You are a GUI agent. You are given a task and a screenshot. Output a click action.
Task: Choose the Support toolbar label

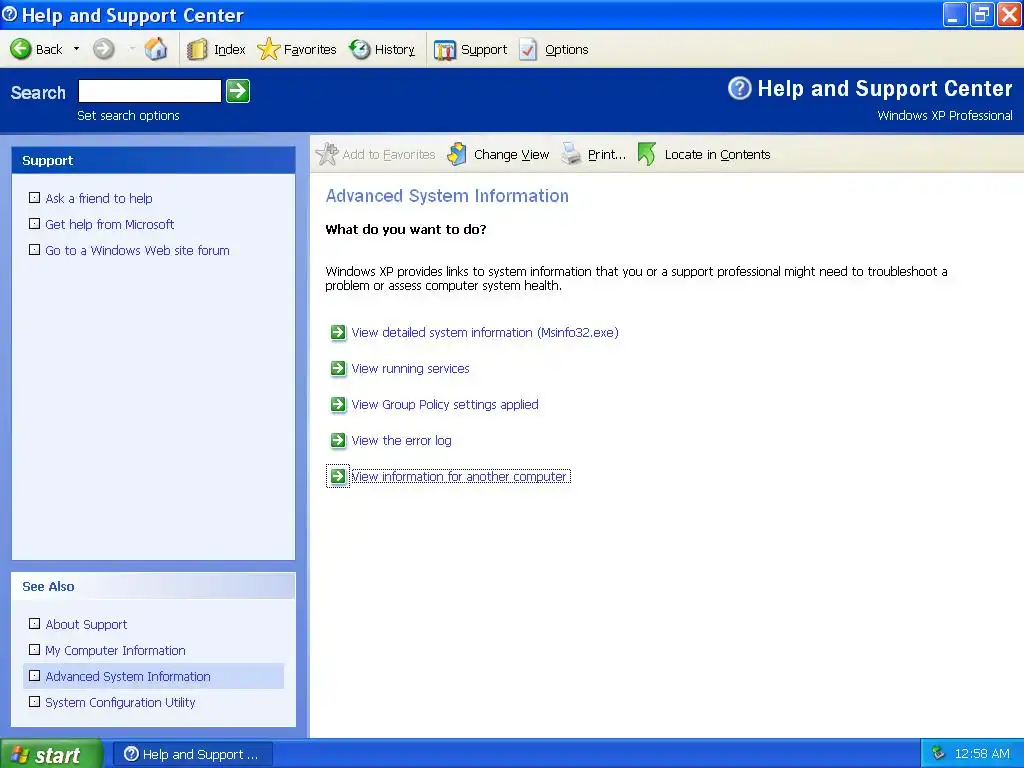484,50
